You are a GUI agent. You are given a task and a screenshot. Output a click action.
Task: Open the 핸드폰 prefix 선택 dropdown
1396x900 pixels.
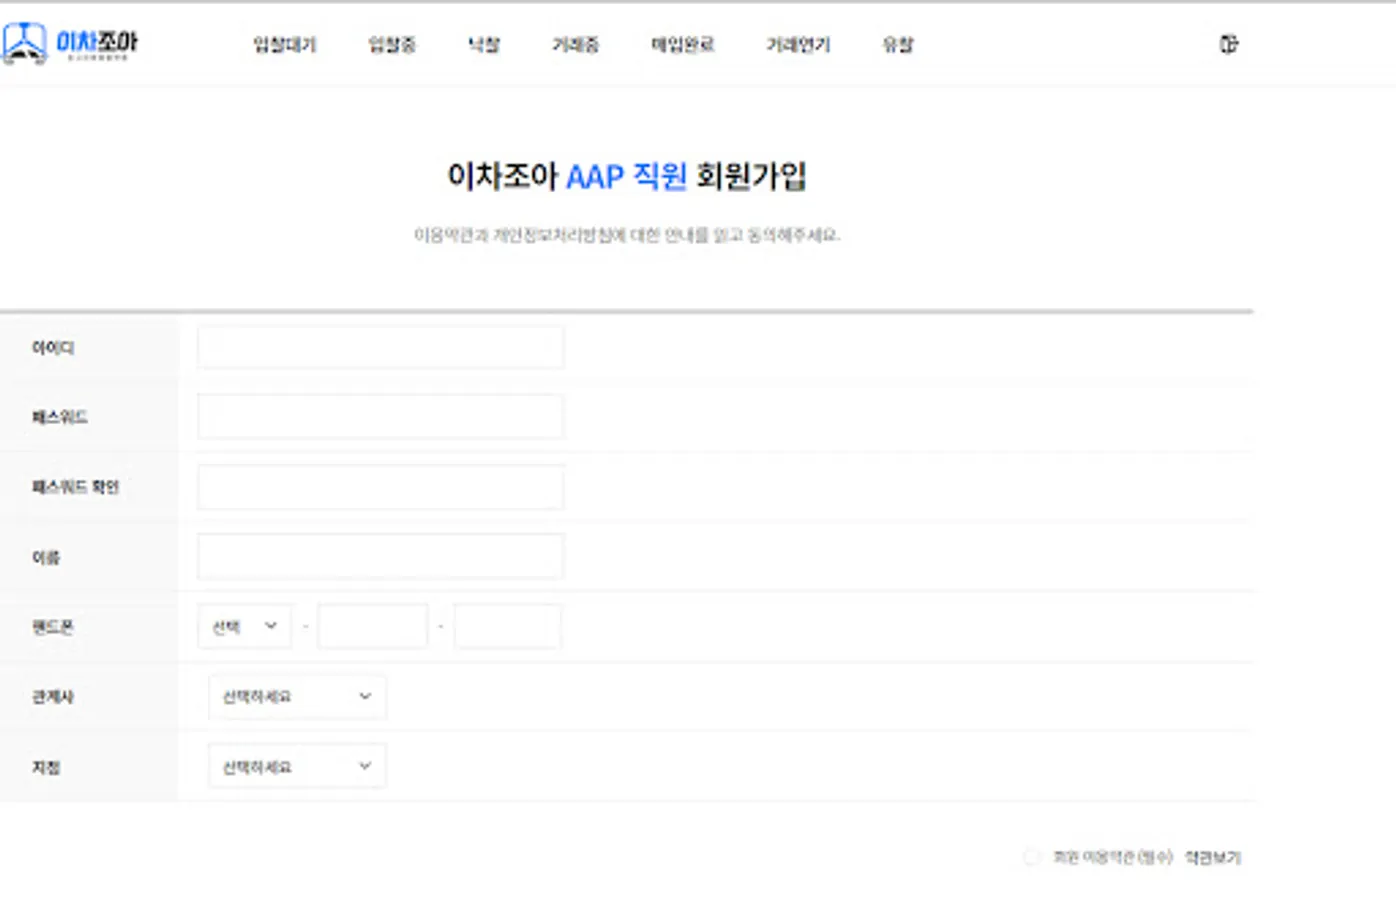click(x=245, y=627)
